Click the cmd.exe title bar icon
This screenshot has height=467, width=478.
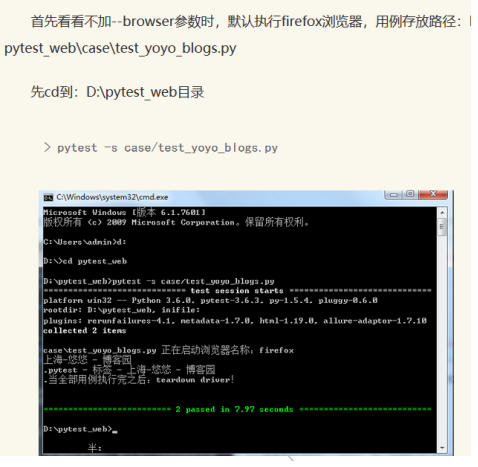48,197
